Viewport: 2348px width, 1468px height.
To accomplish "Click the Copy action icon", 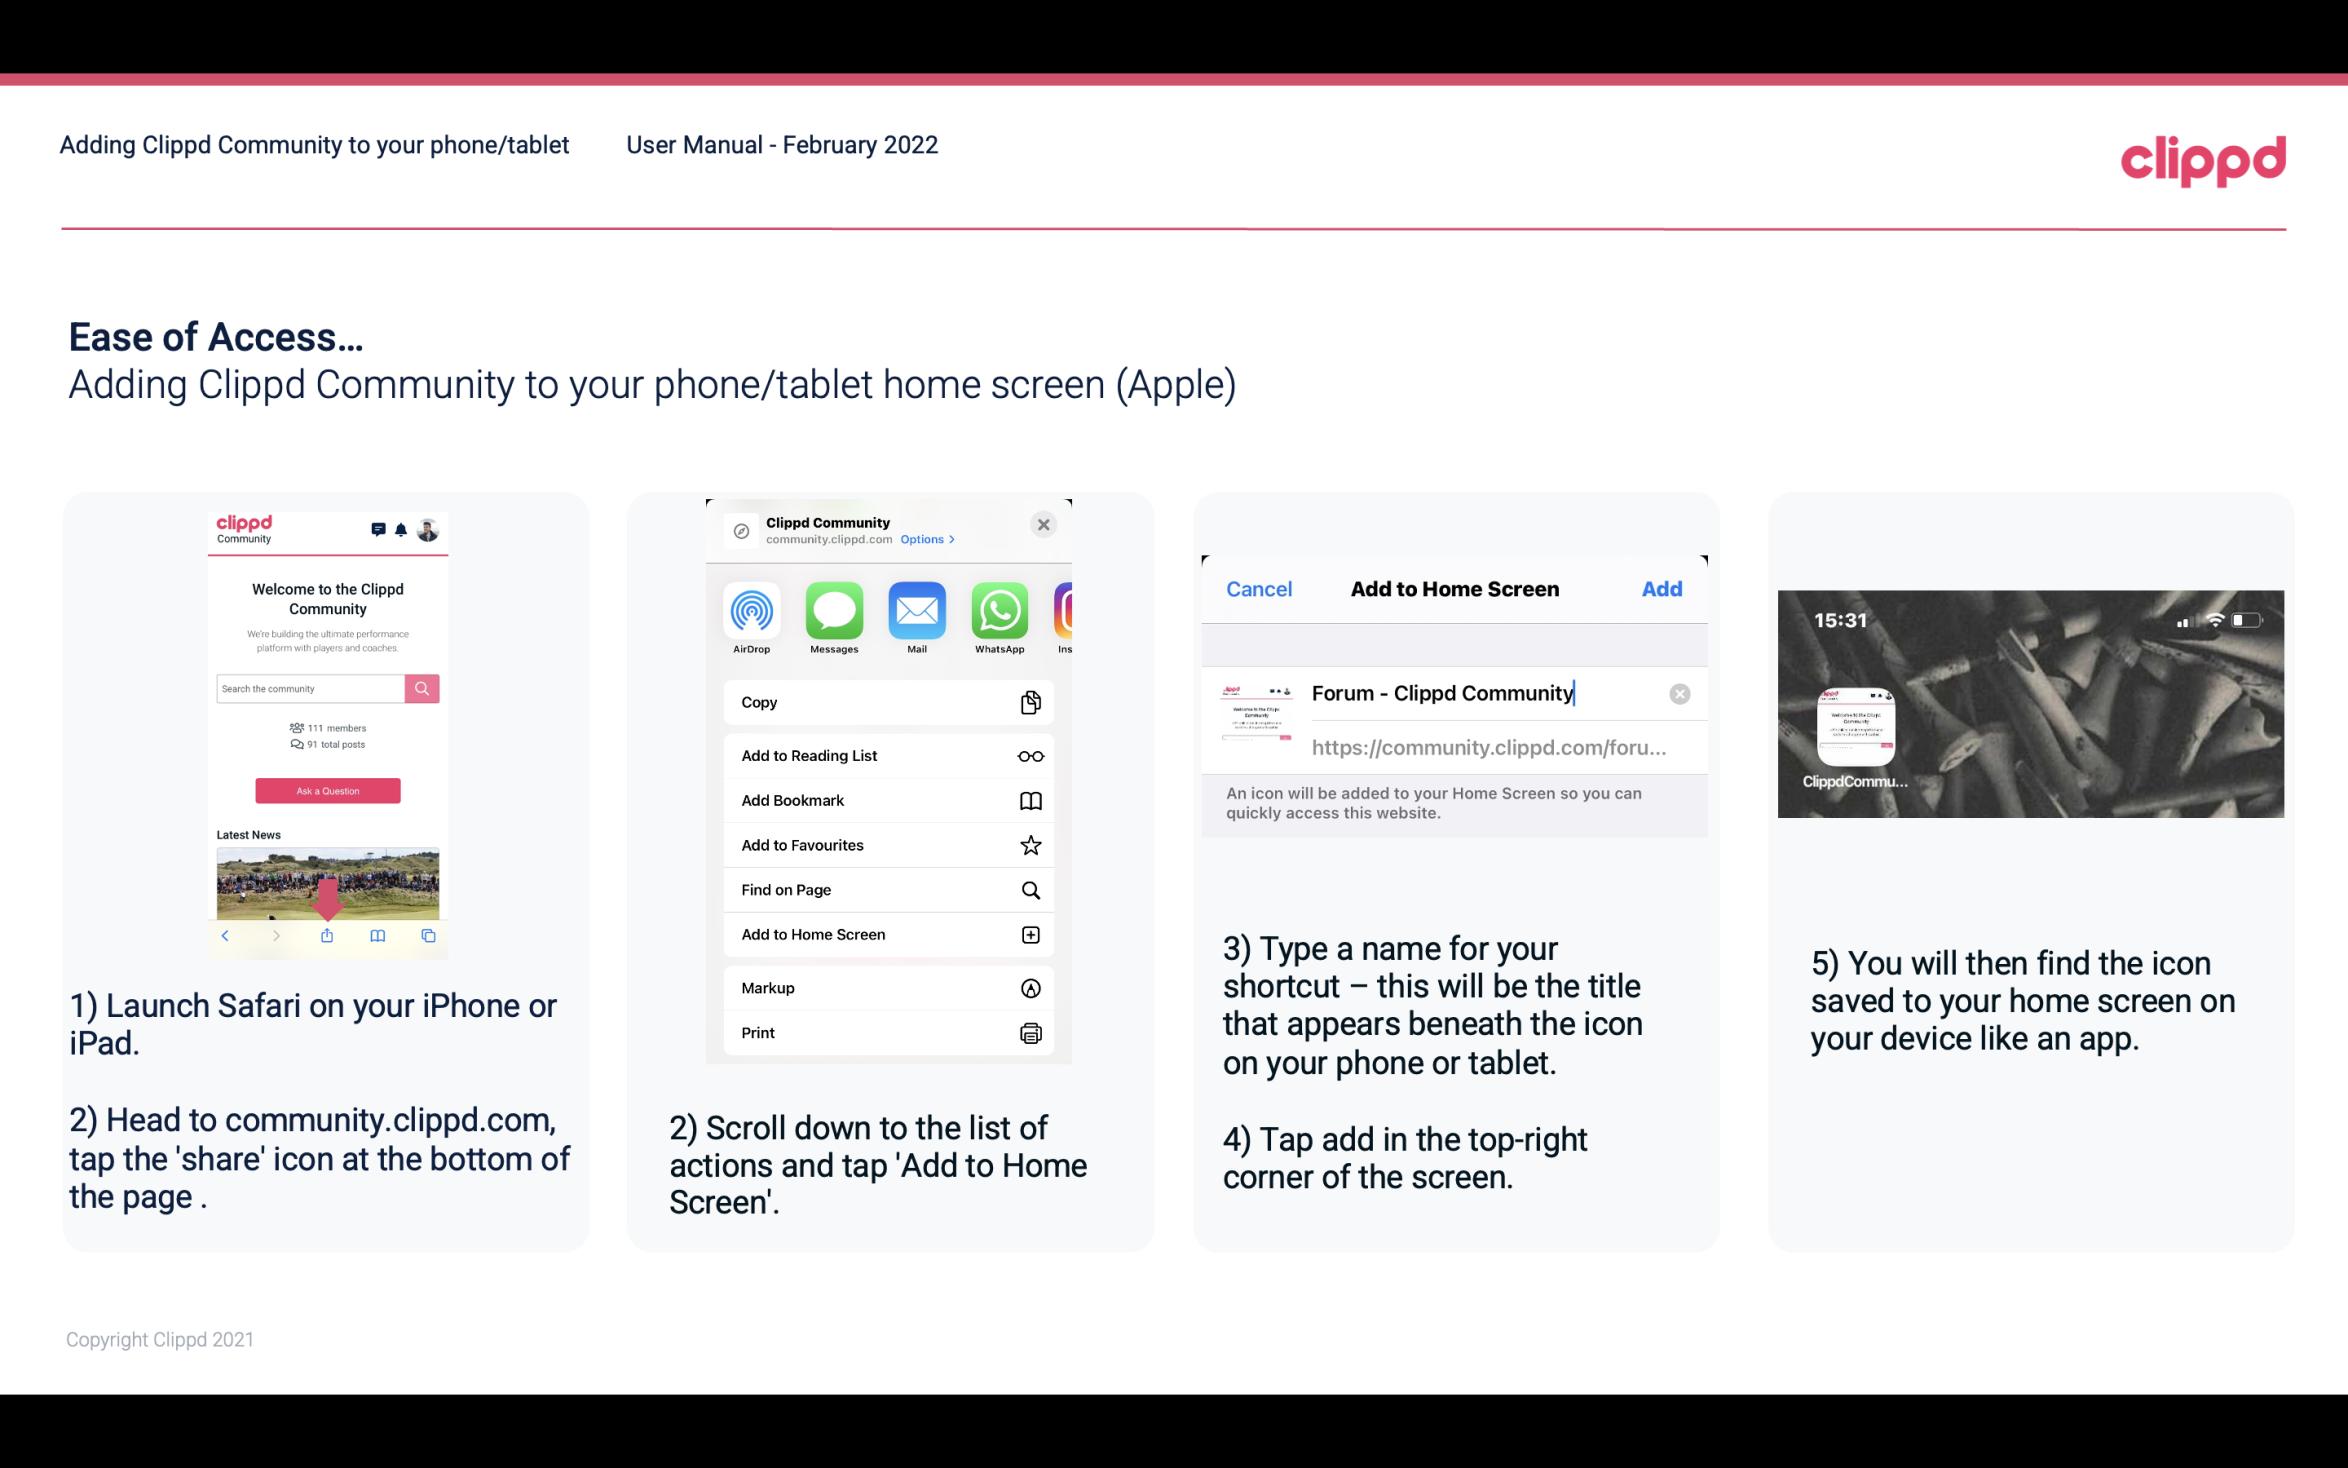I will tap(1029, 702).
